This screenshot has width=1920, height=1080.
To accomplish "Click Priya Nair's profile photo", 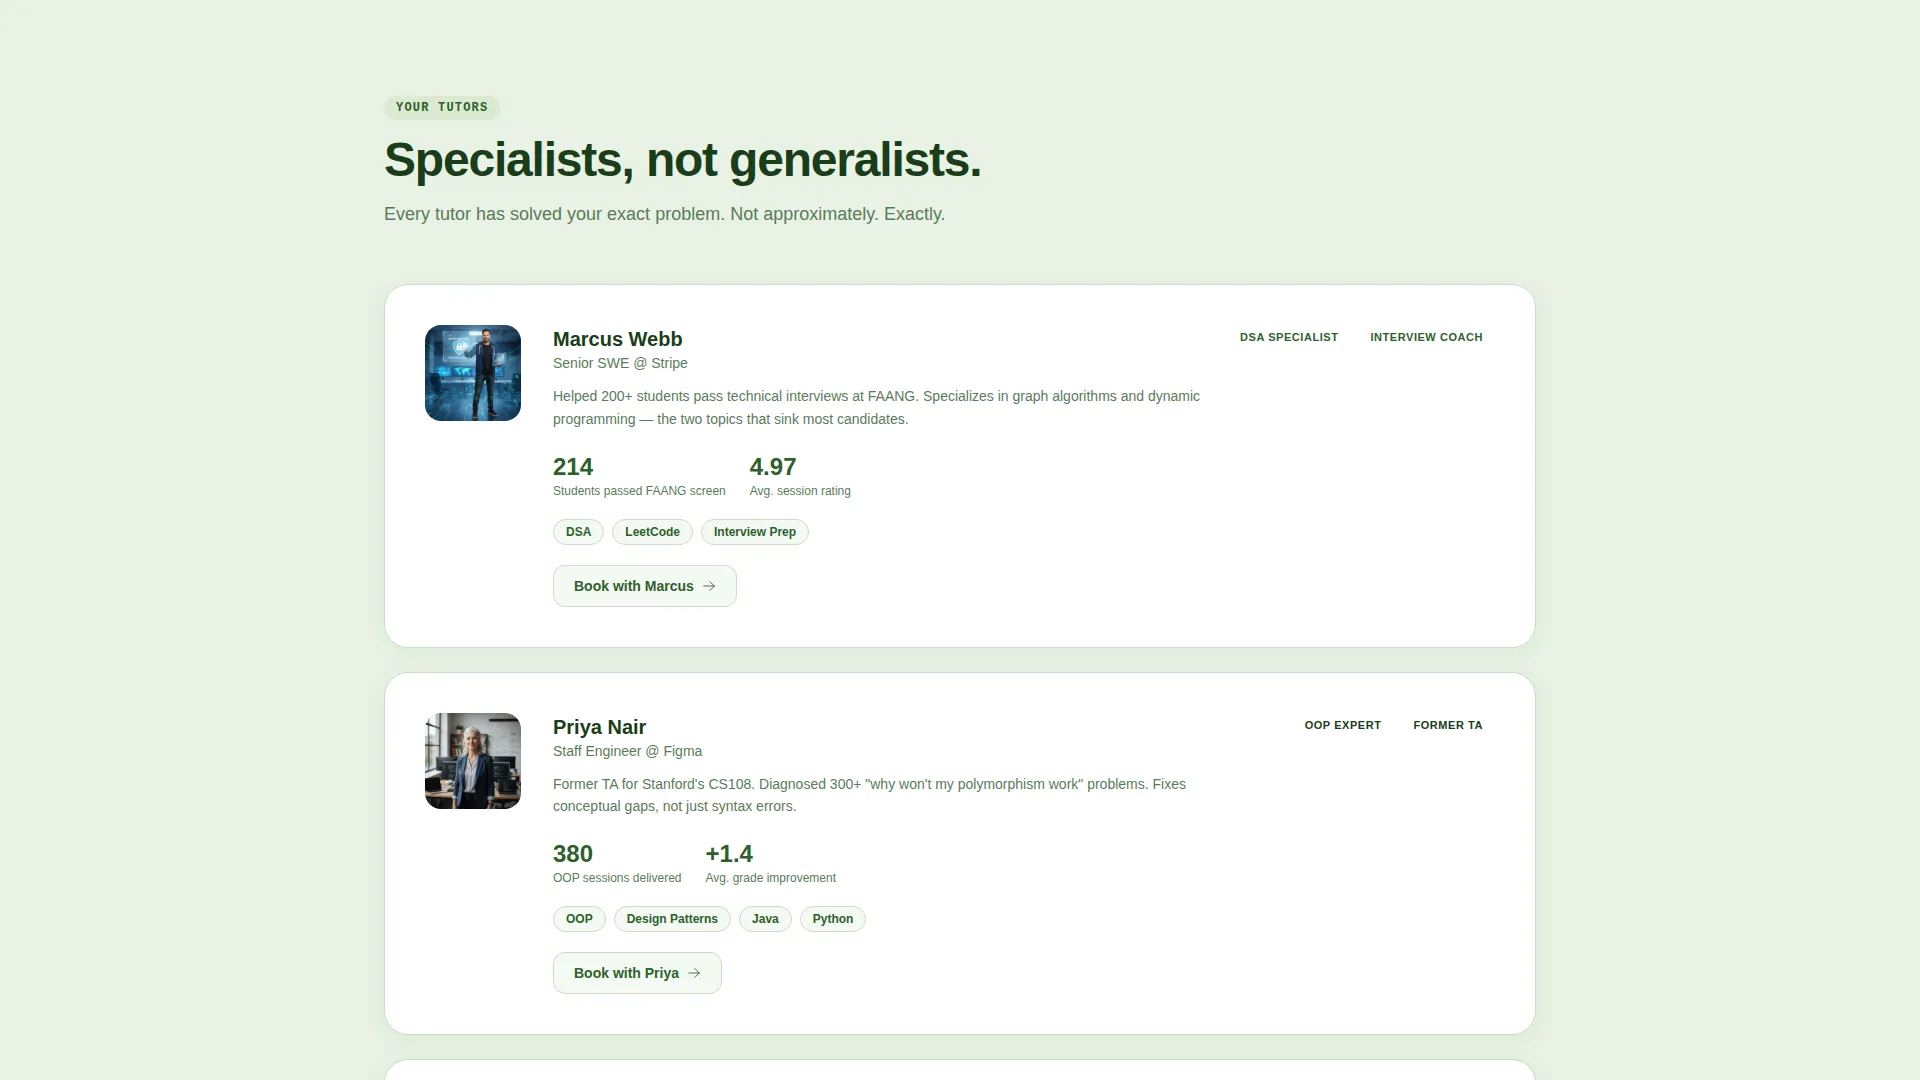I will pos(473,761).
